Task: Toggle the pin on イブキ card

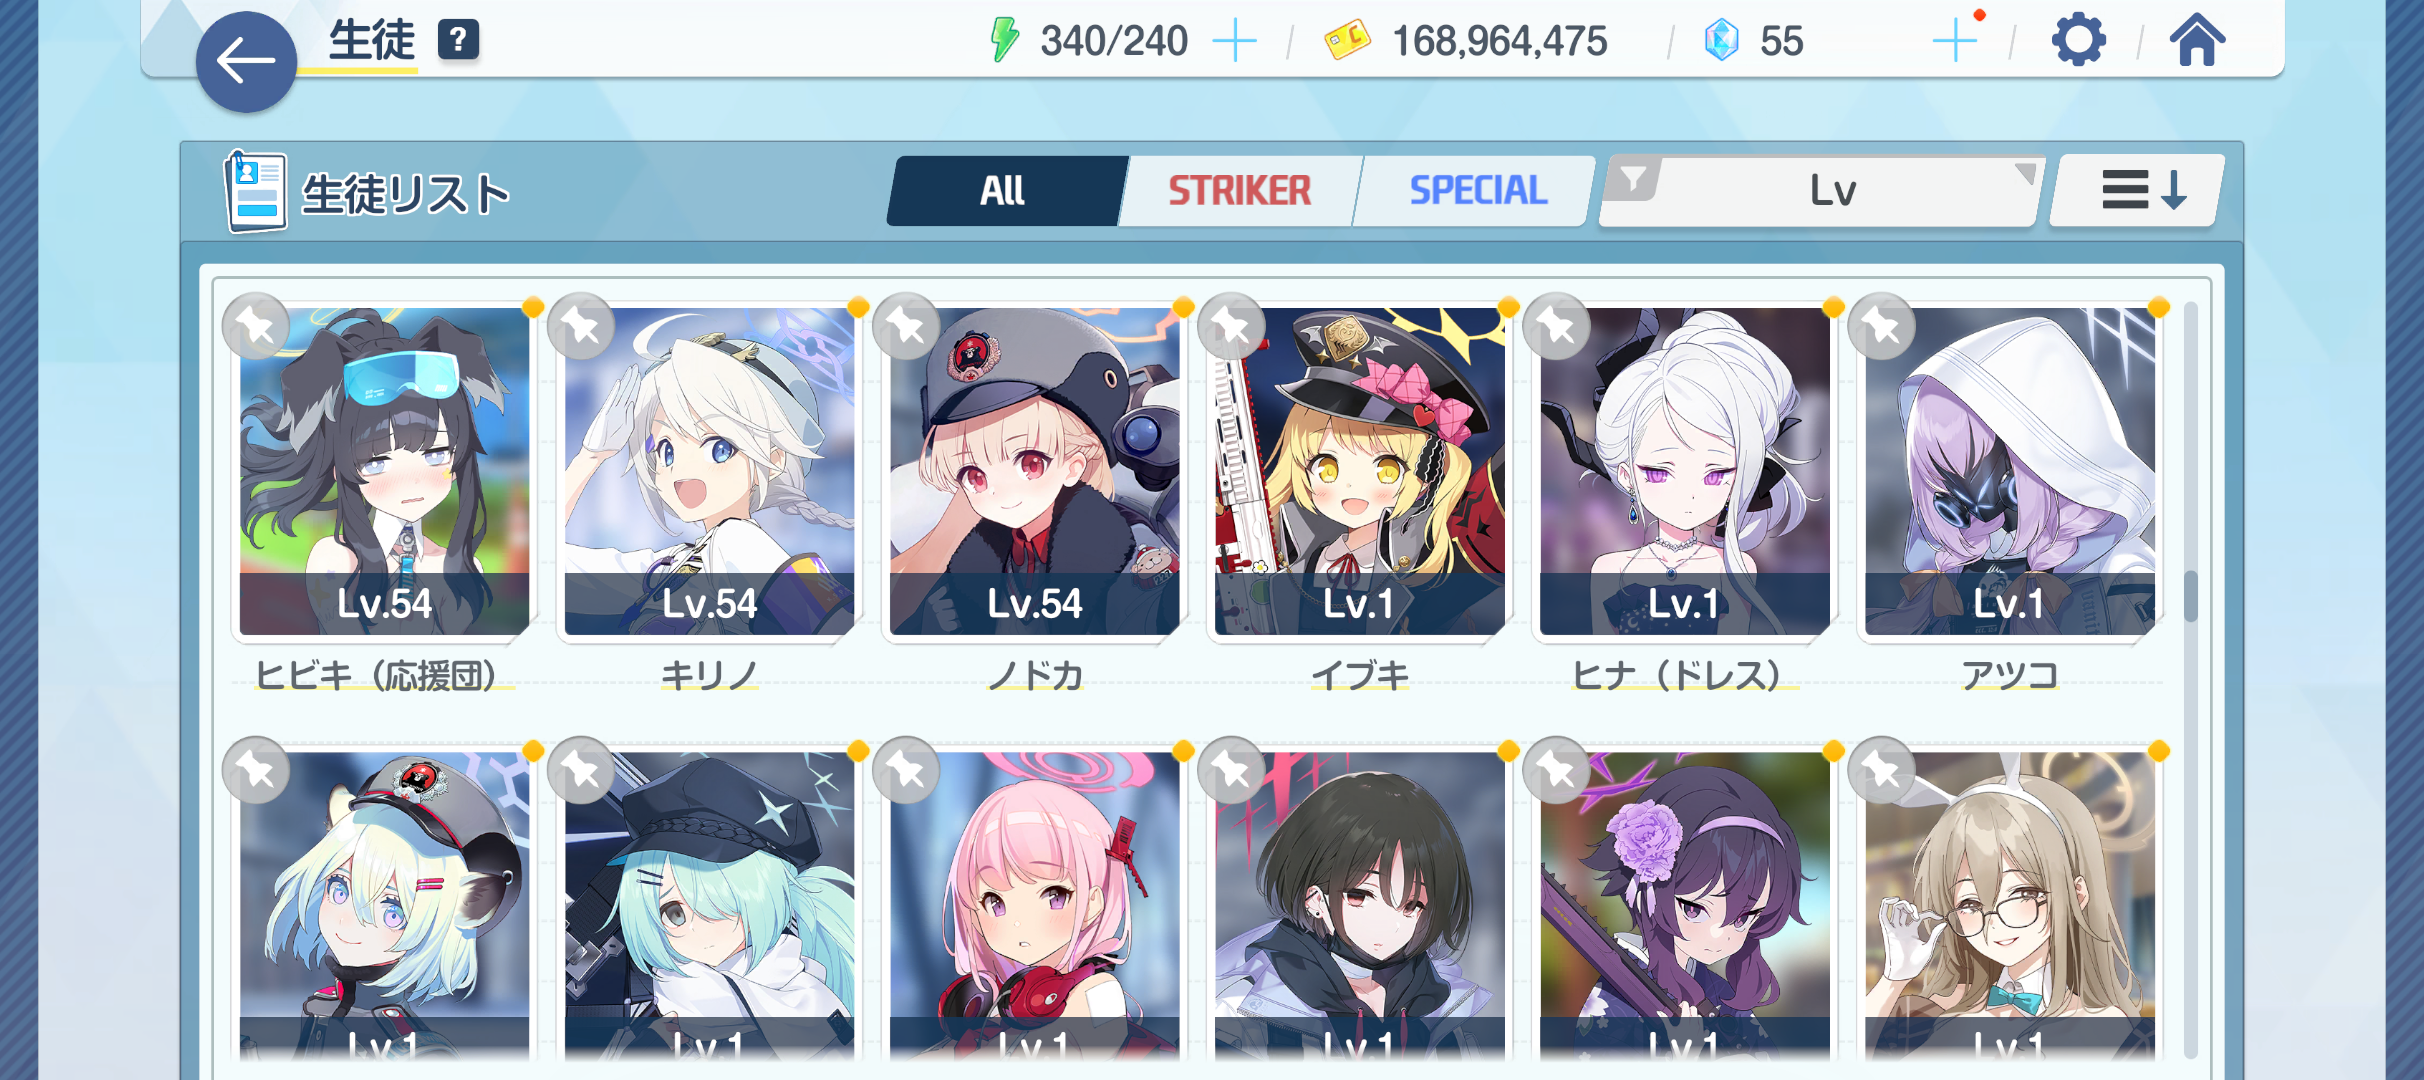Action: click(x=1231, y=326)
